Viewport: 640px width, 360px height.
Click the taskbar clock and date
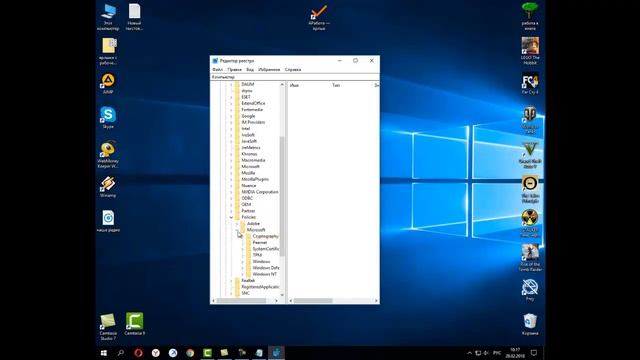[515, 353]
